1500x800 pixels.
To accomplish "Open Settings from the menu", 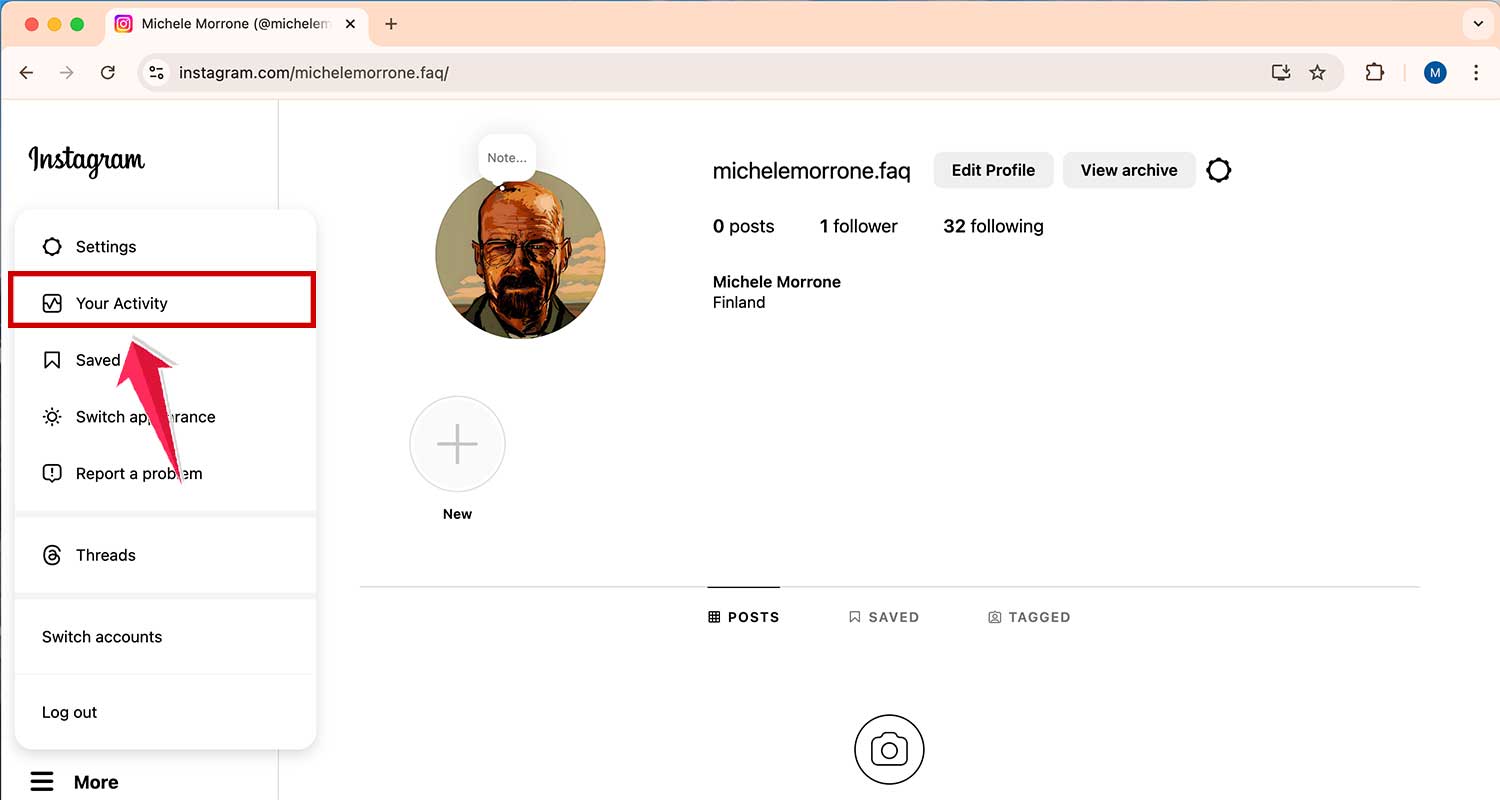I will click(105, 246).
